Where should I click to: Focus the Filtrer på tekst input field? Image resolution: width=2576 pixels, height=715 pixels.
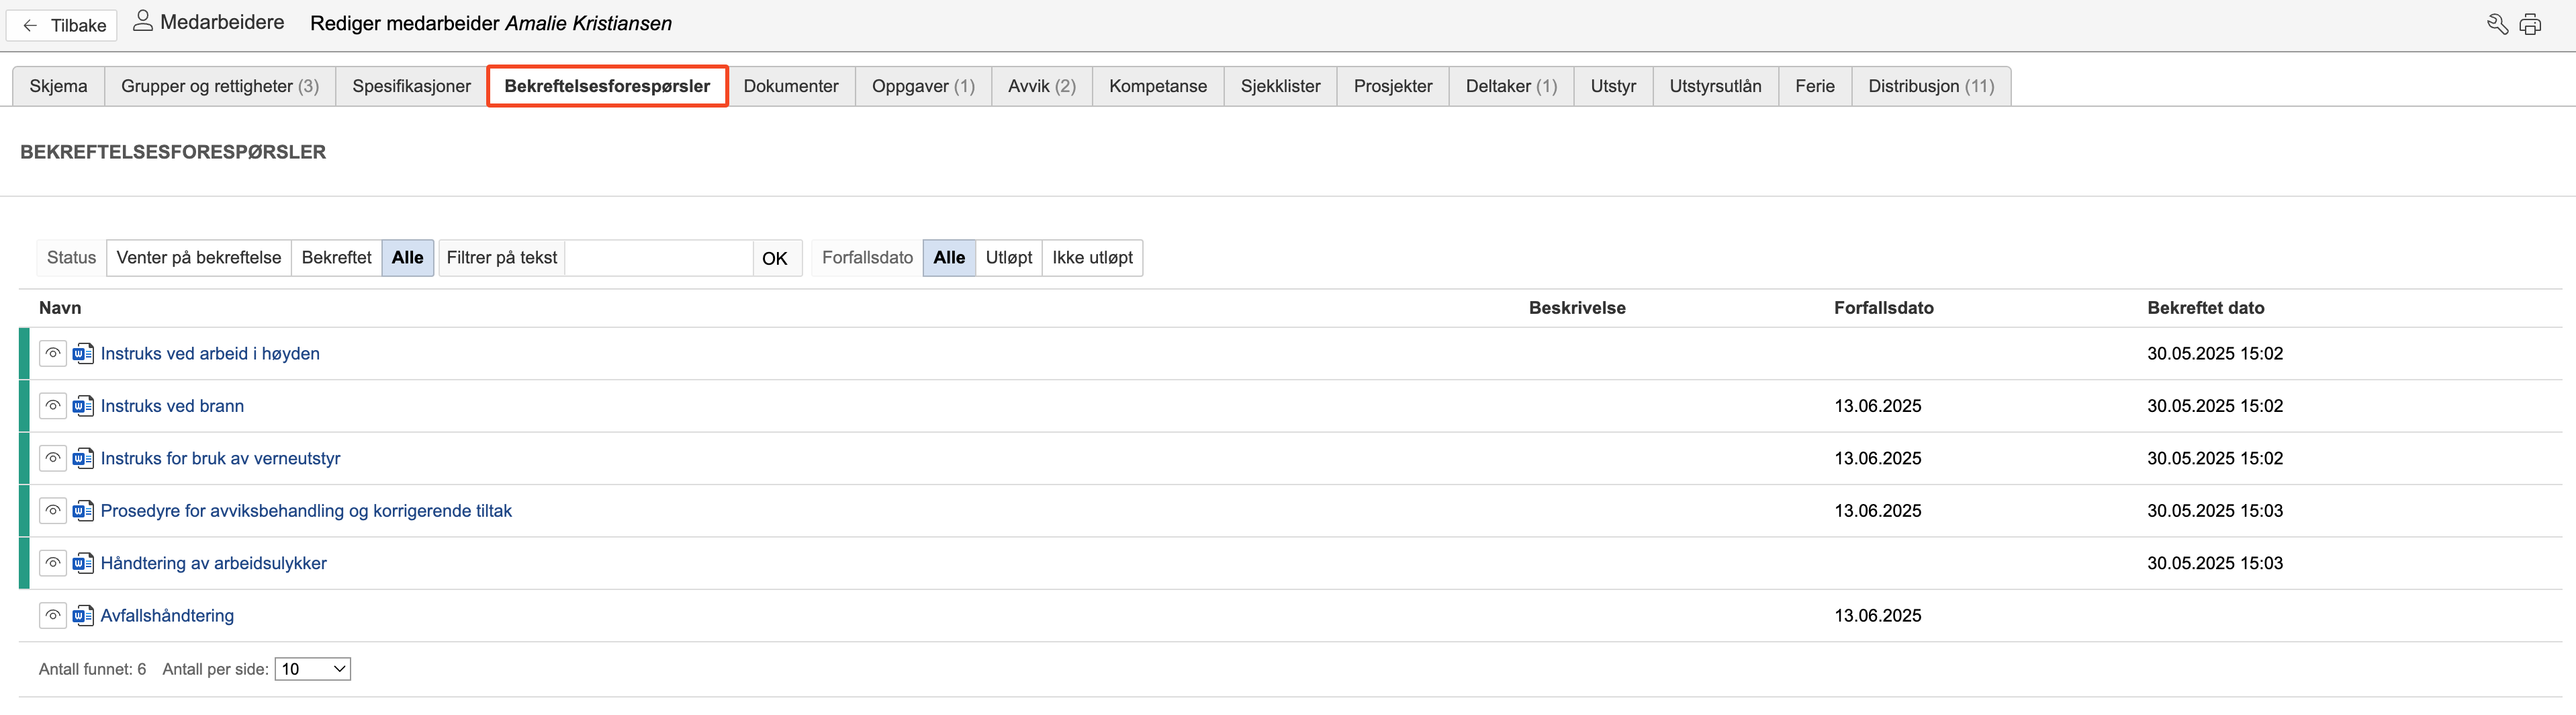tap(658, 258)
